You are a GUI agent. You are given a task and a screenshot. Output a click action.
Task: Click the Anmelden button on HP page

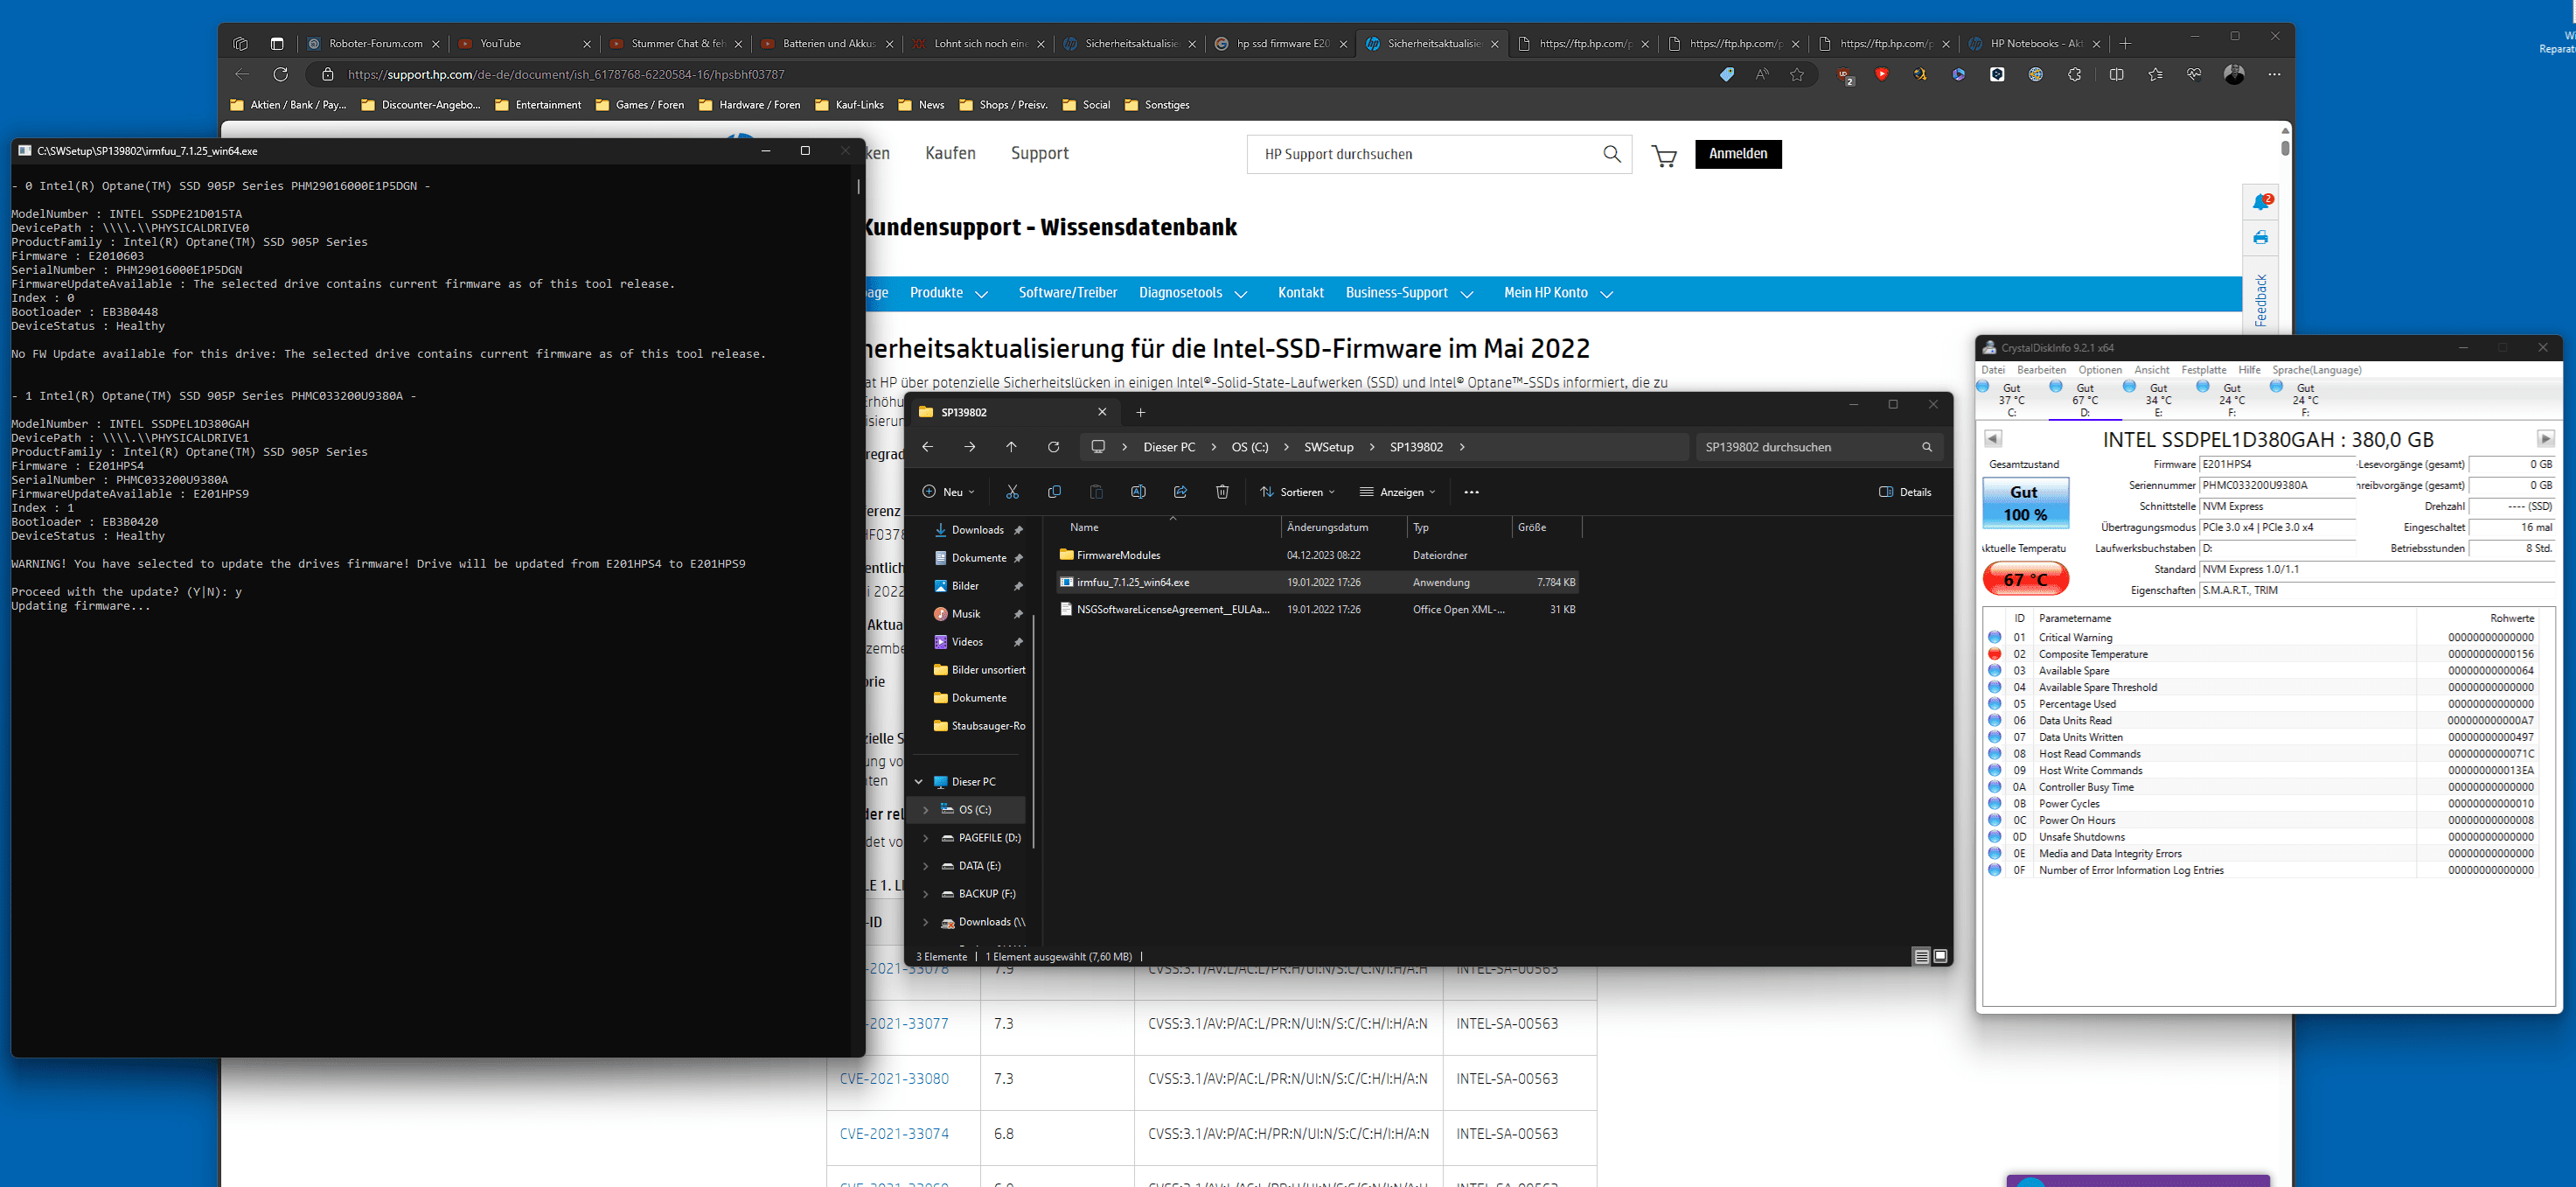tap(1738, 154)
